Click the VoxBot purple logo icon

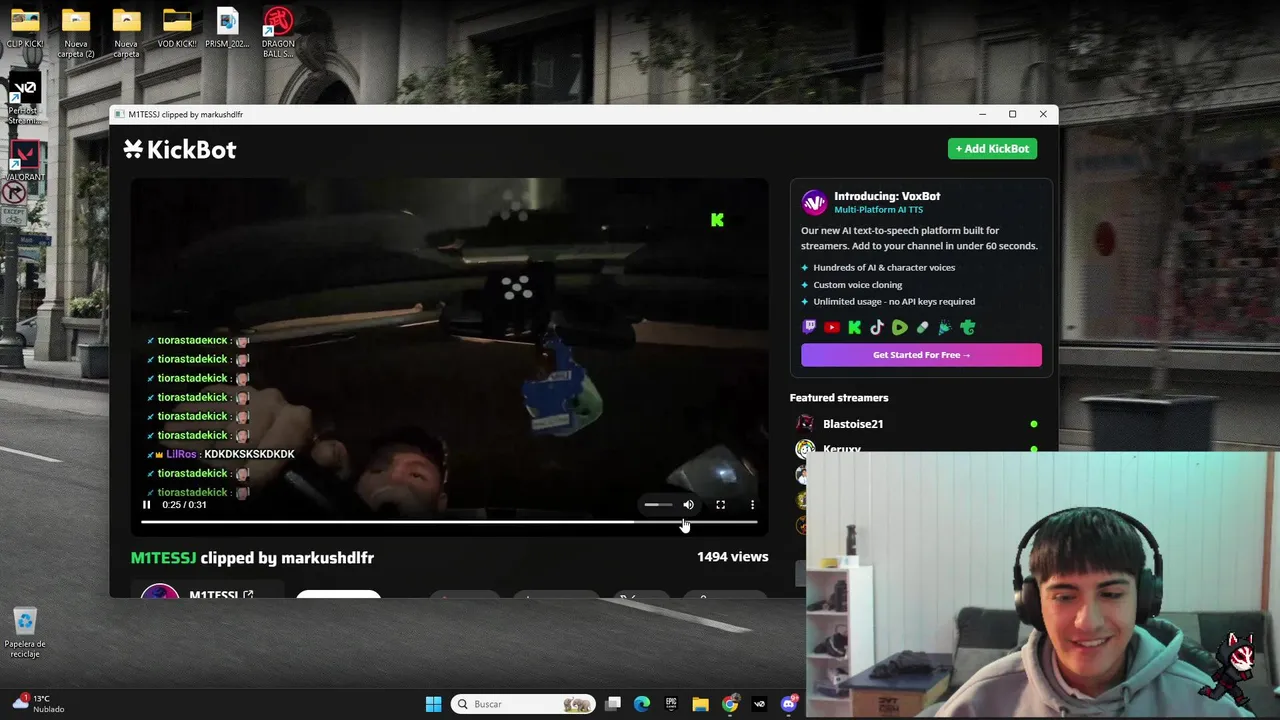(x=815, y=203)
